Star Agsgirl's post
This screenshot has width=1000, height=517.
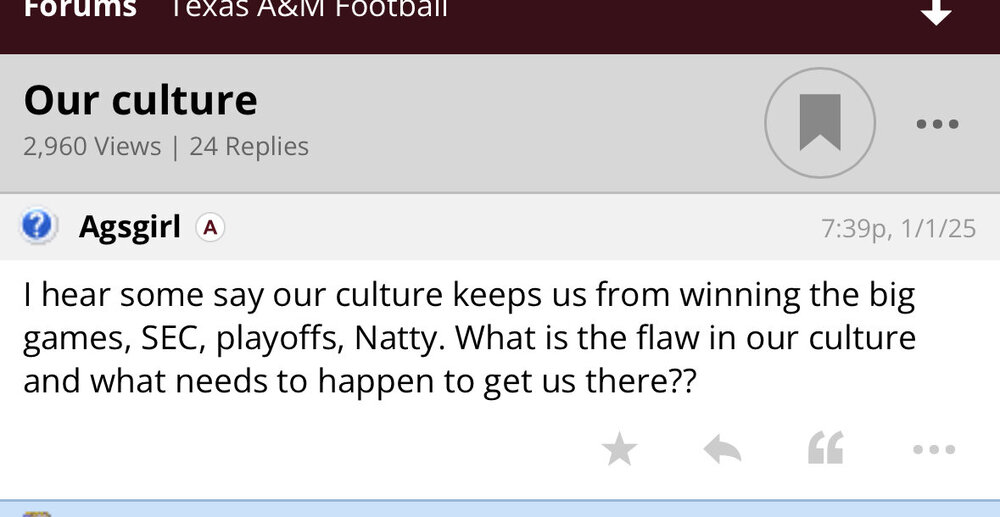click(x=620, y=450)
